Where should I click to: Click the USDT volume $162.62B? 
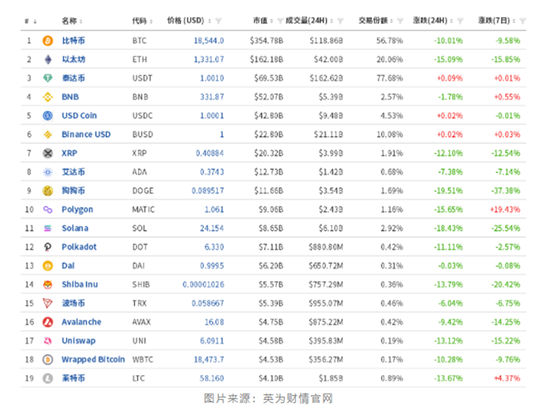tap(326, 78)
